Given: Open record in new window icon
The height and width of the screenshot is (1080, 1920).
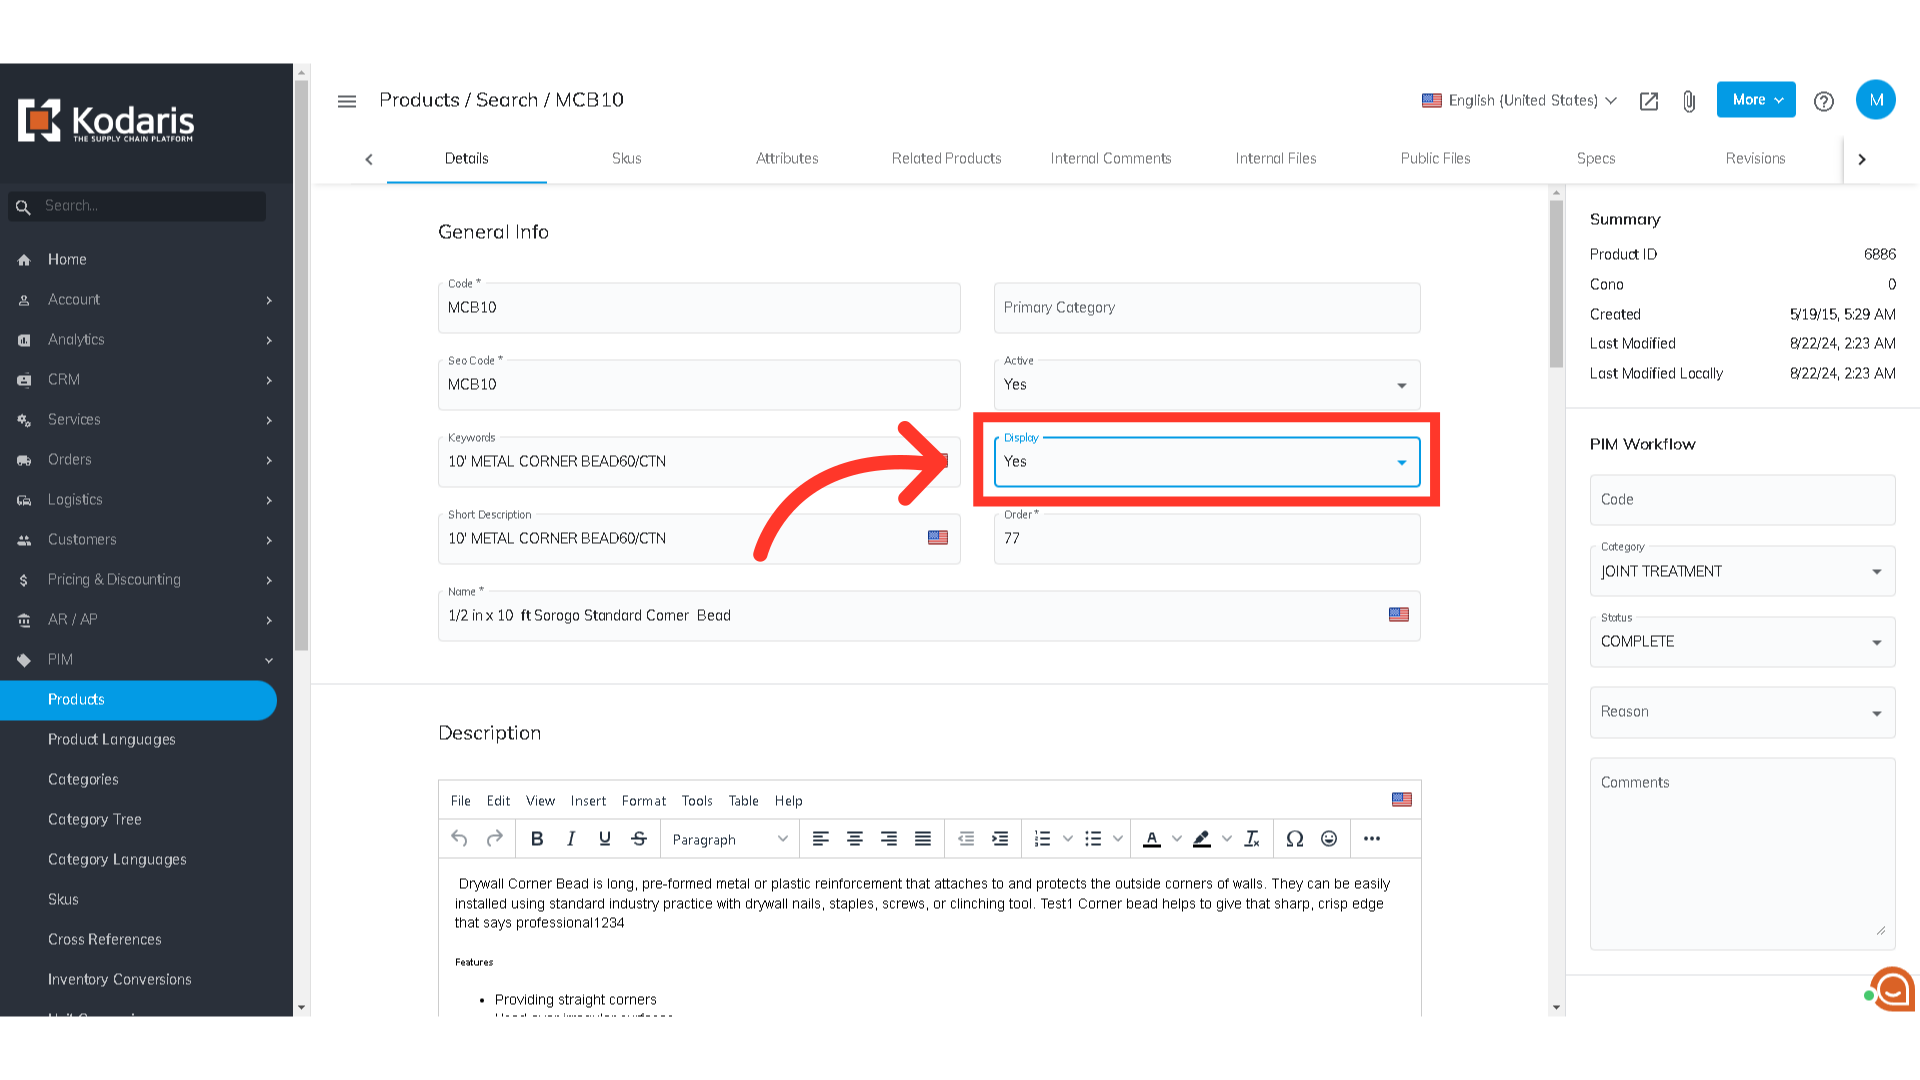Looking at the screenshot, I should coord(1649,101).
